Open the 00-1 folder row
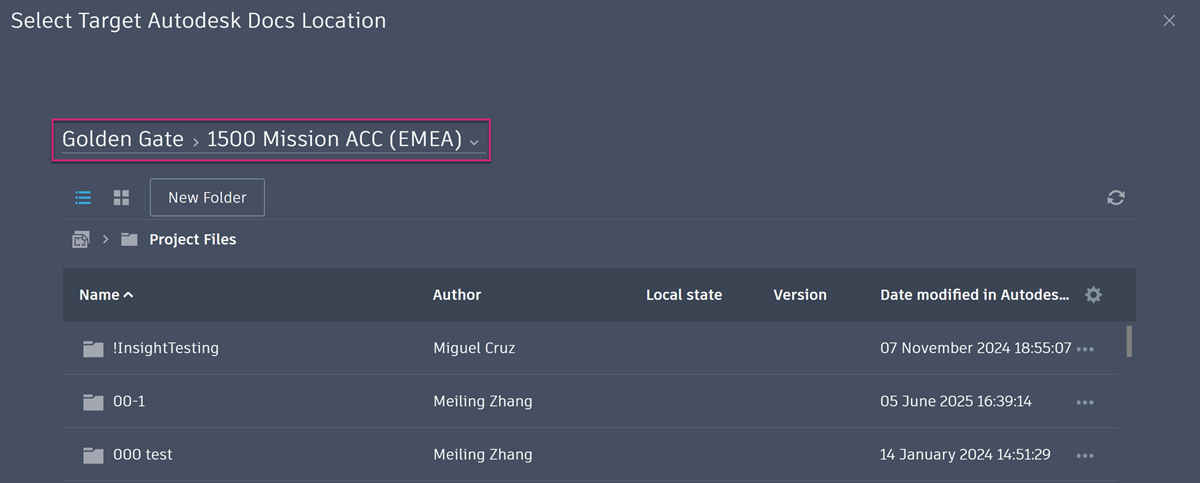 pyautogui.click(x=130, y=402)
